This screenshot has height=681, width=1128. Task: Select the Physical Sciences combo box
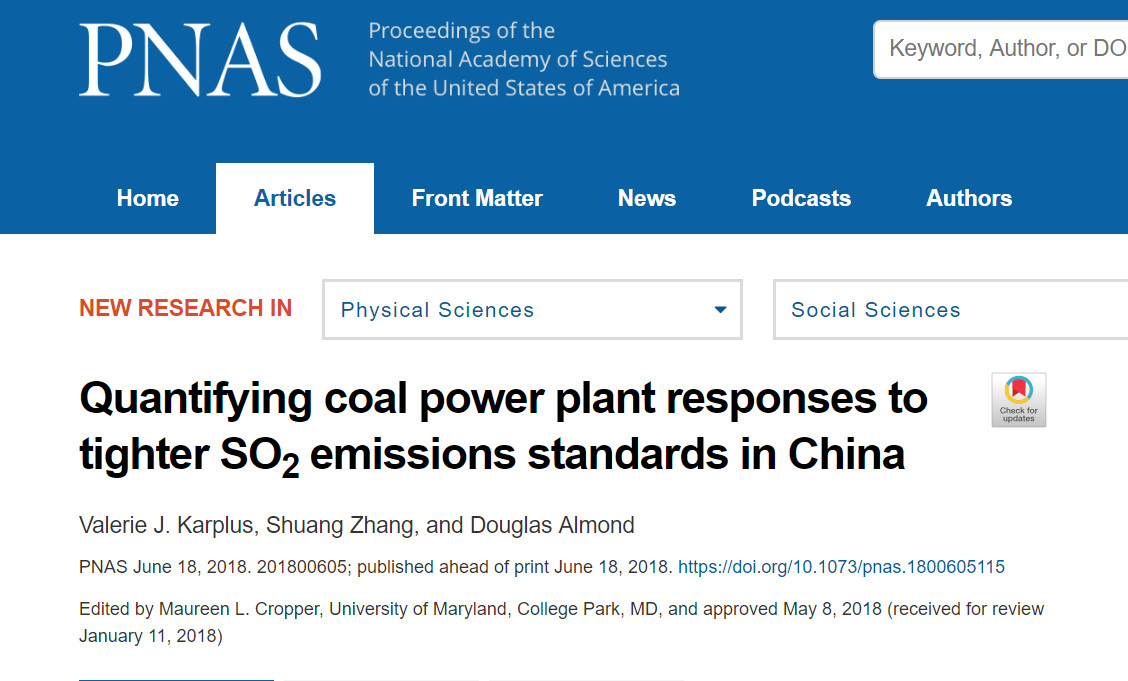[x=532, y=310]
